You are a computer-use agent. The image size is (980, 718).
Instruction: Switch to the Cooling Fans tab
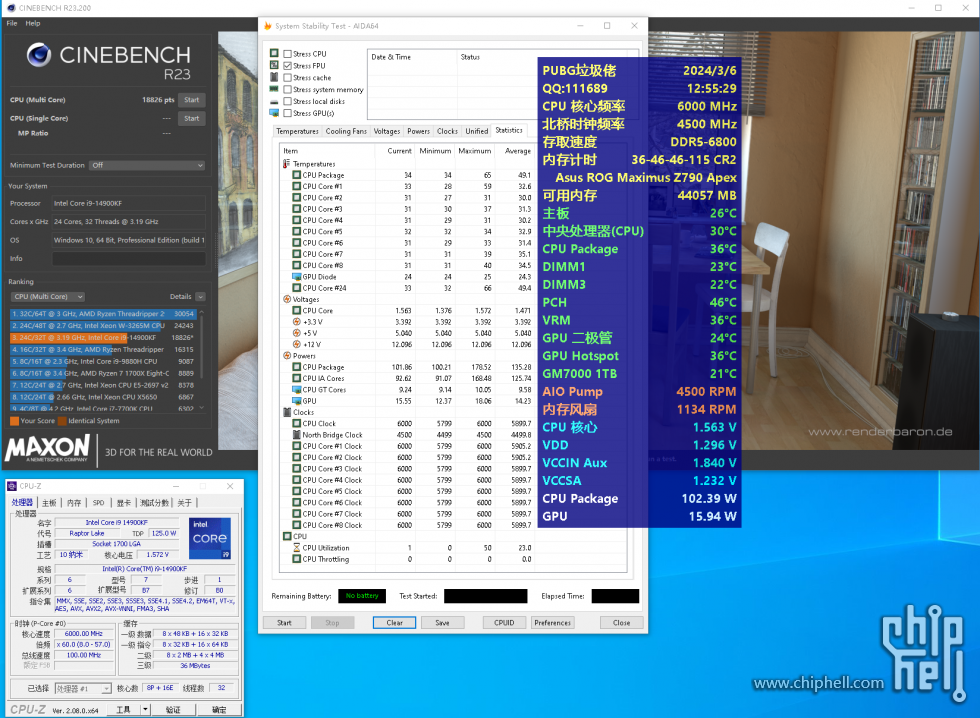pos(346,131)
